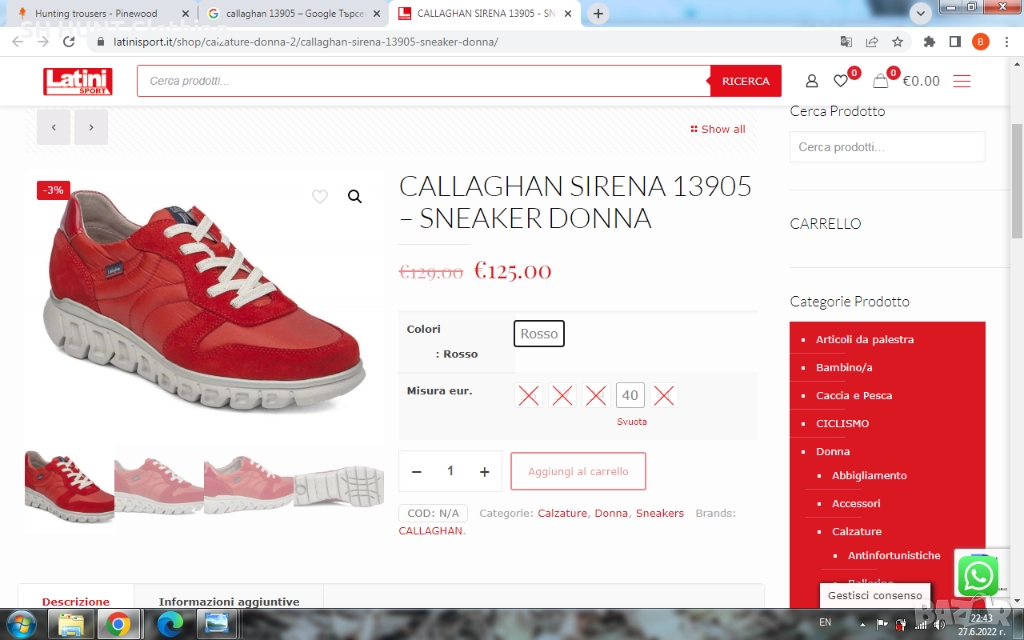1024x640 pixels.
Task: Open WhatsApp chat button
Action: 977,576
